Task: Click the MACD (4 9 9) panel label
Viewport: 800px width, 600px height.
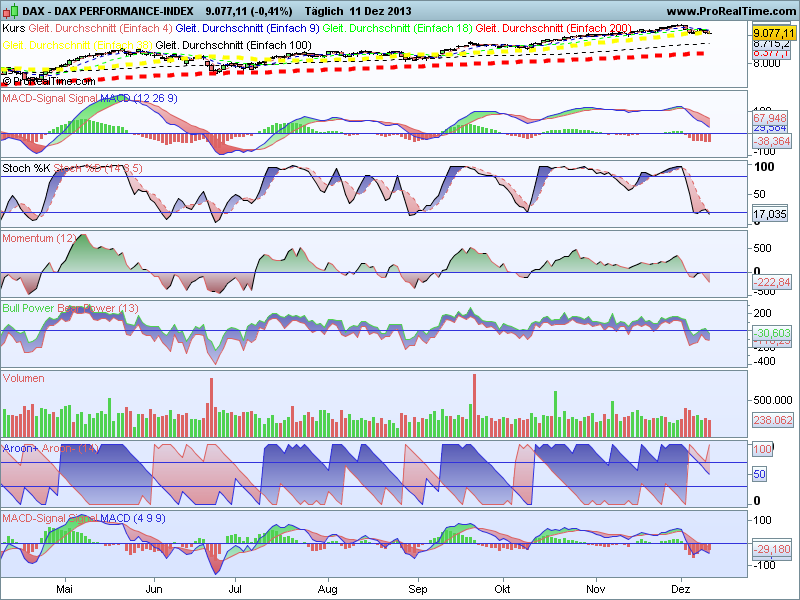Action: coord(133,518)
